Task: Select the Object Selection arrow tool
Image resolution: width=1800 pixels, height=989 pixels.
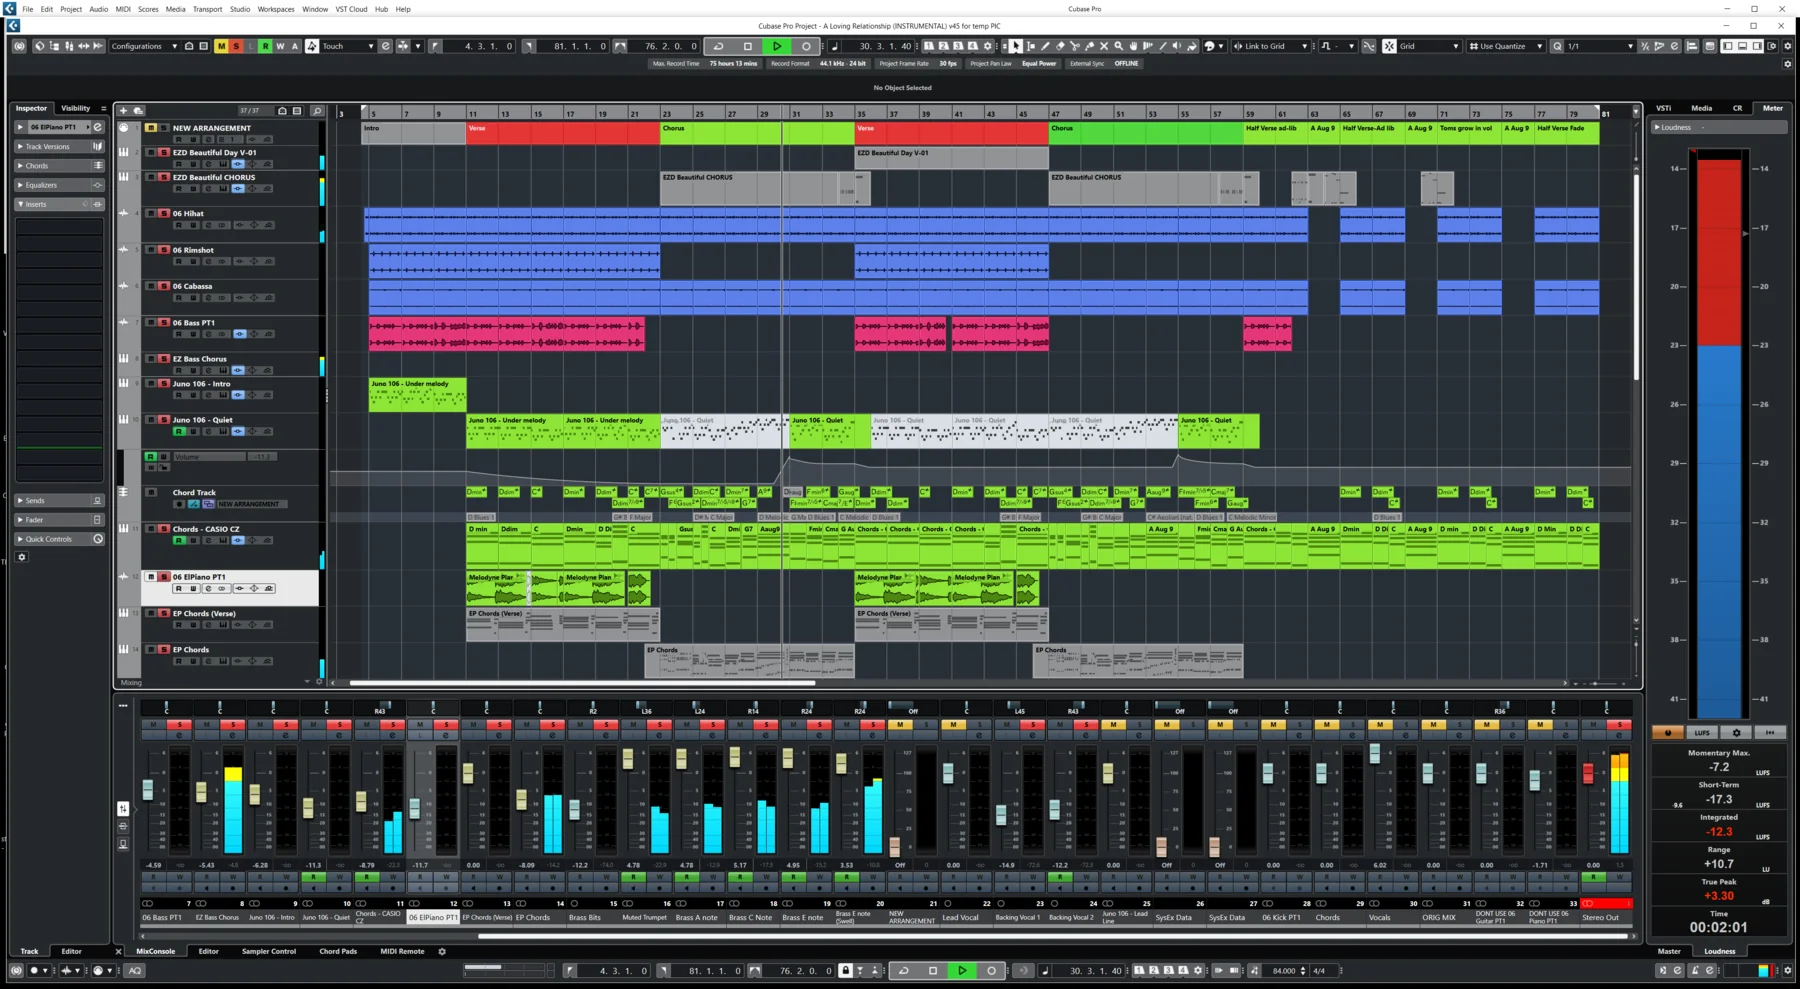Action: [x=1016, y=46]
